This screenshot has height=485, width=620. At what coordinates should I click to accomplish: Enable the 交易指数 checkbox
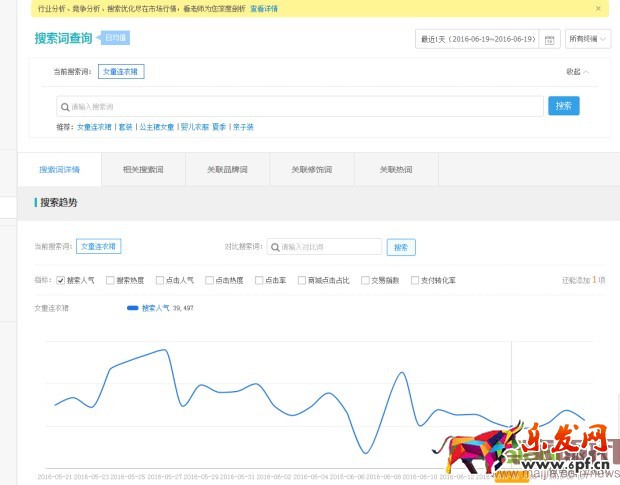(x=365, y=280)
